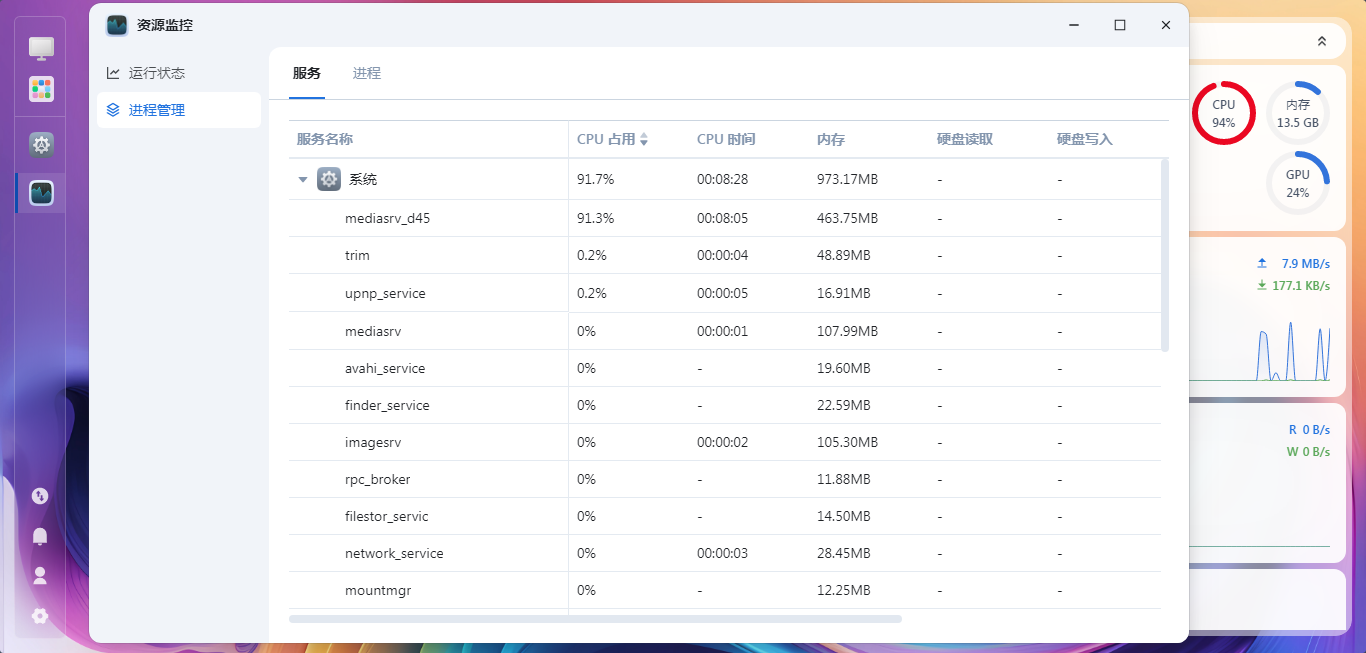The width and height of the screenshot is (1366, 653).
Task: Click the horizontal table scrollbar
Action: click(595, 619)
